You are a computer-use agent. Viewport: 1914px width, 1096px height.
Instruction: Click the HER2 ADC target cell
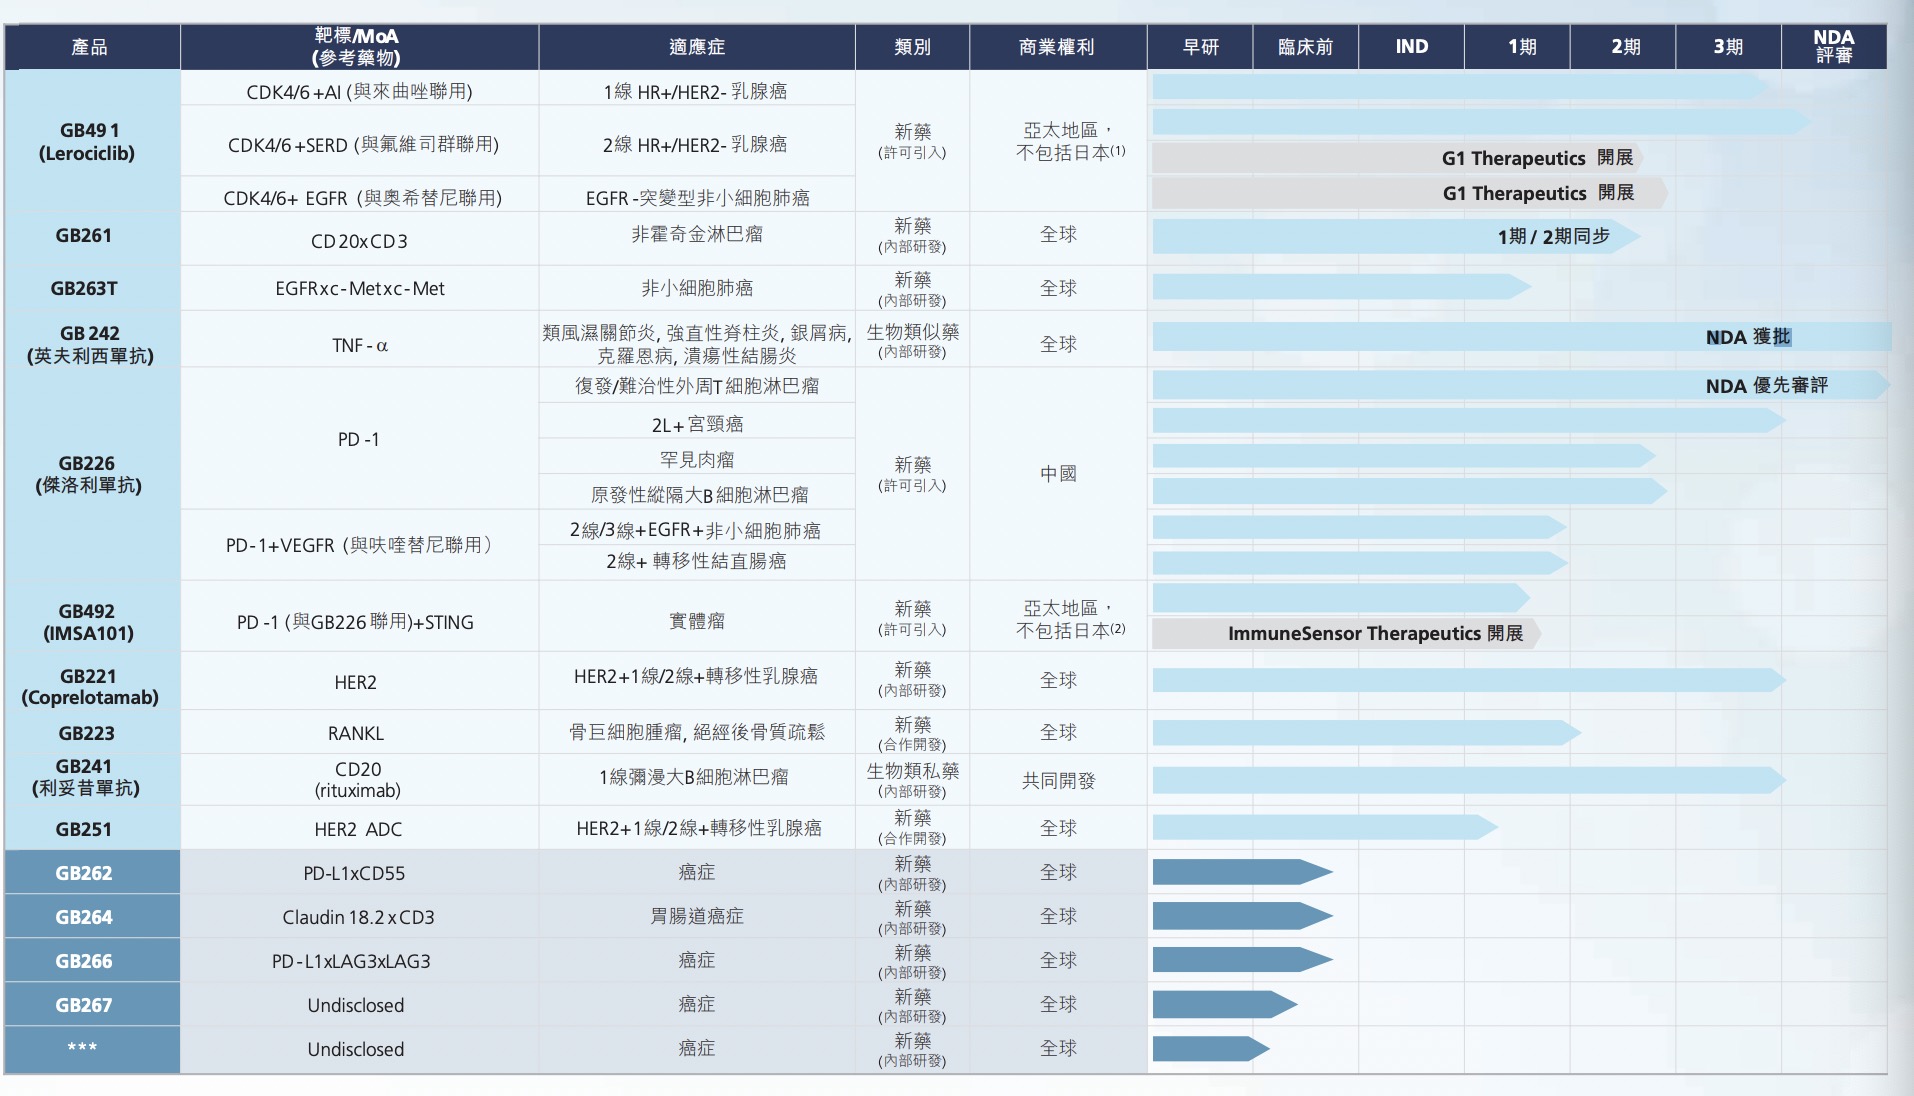(x=359, y=829)
